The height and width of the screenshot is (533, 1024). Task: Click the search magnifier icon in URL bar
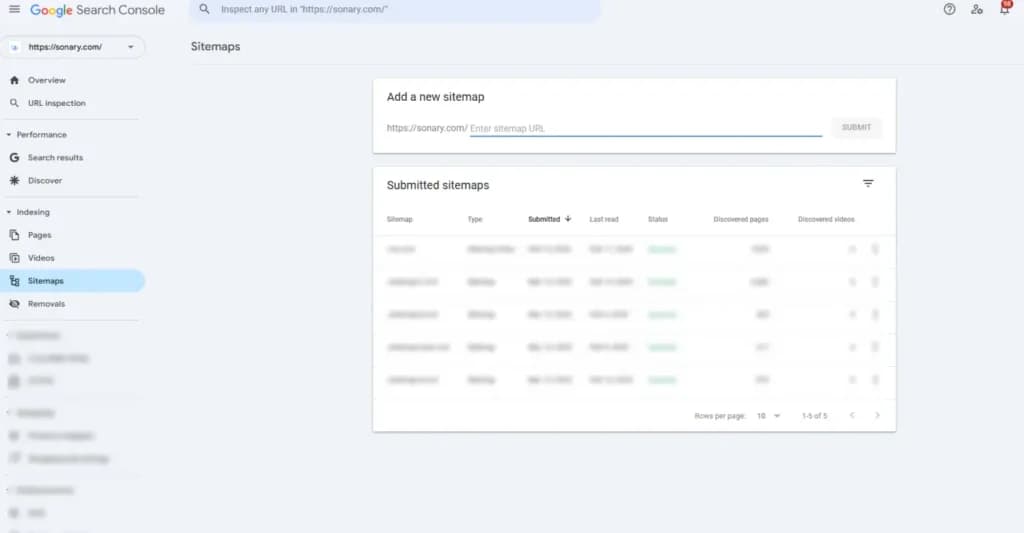[x=204, y=9]
